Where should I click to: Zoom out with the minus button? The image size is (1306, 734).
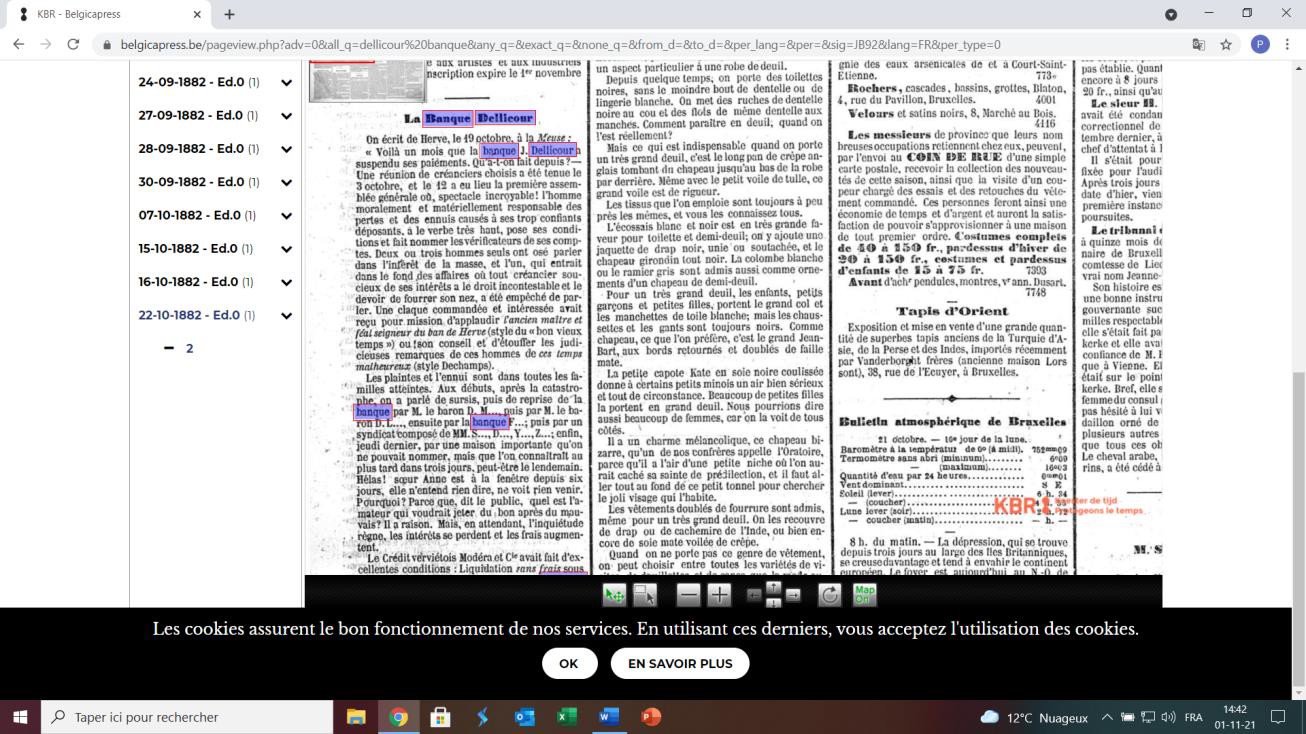point(688,595)
